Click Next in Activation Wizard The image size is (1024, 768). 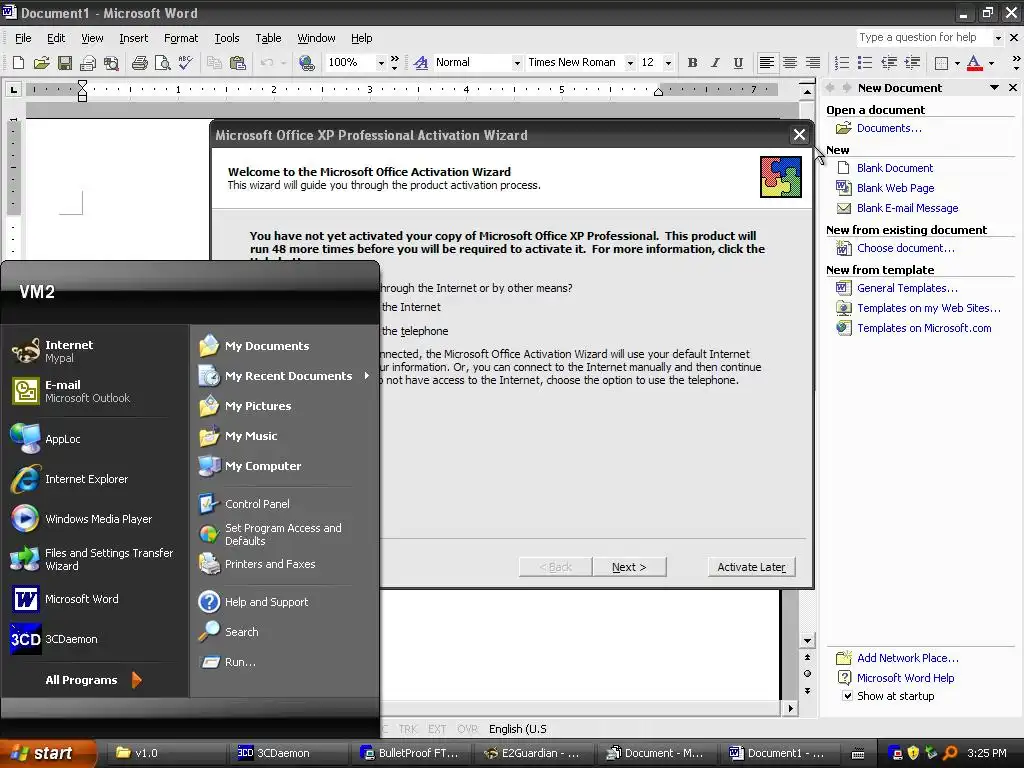[x=630, y=567]
